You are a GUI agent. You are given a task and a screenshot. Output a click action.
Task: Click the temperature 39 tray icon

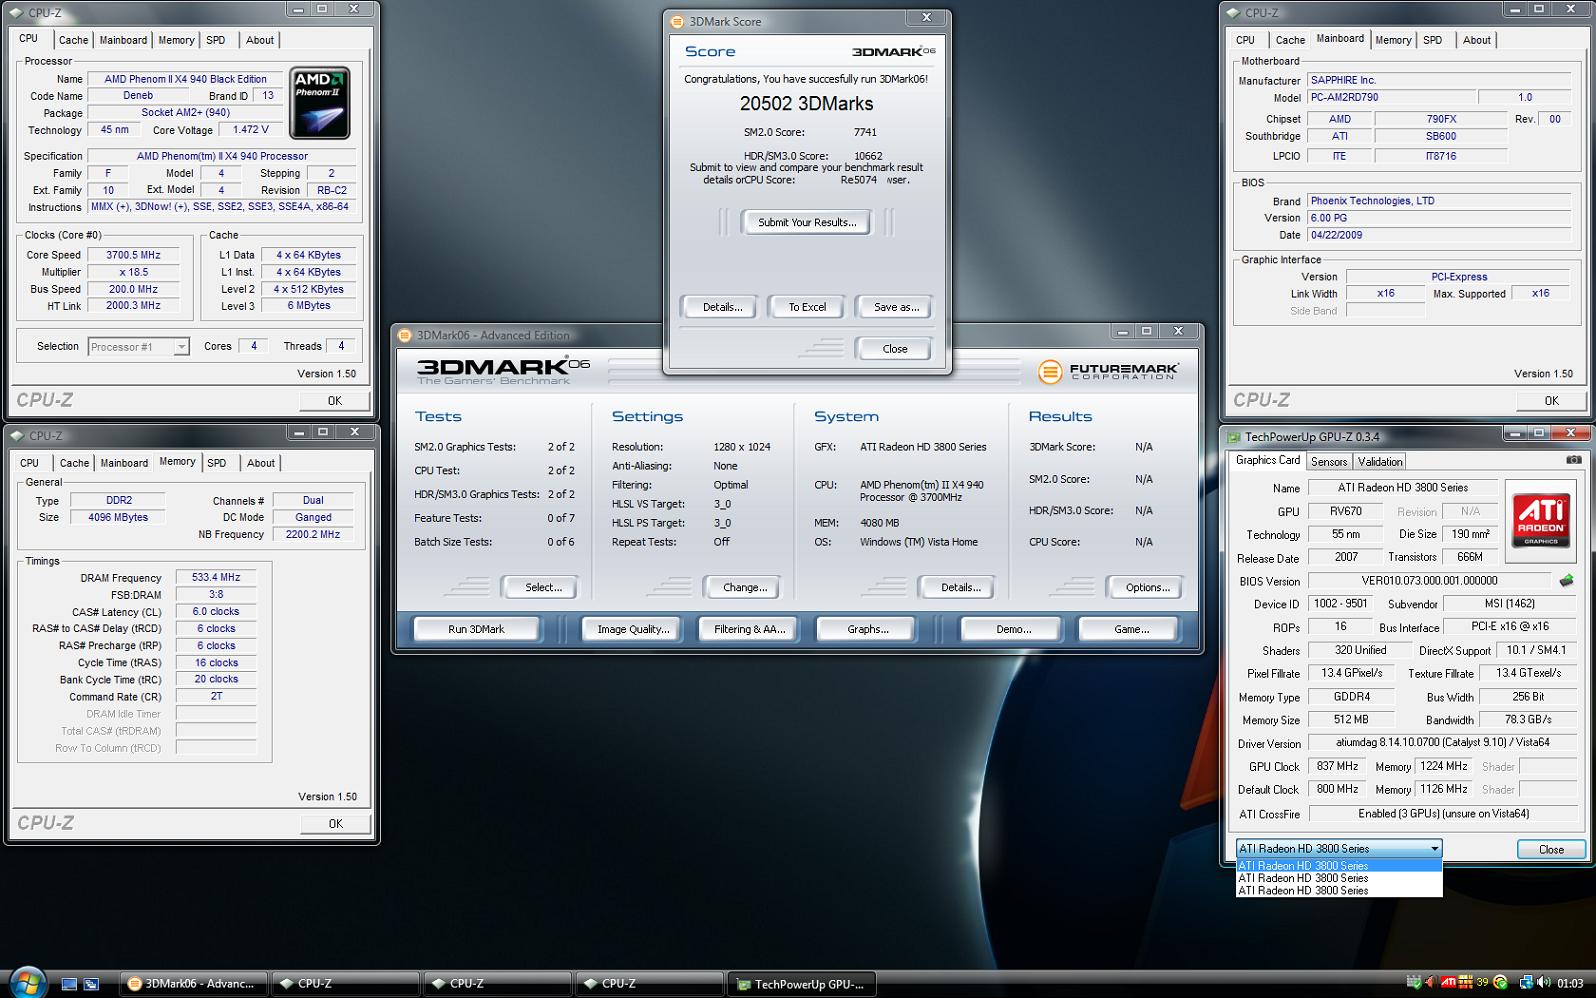coord(1482,983)
